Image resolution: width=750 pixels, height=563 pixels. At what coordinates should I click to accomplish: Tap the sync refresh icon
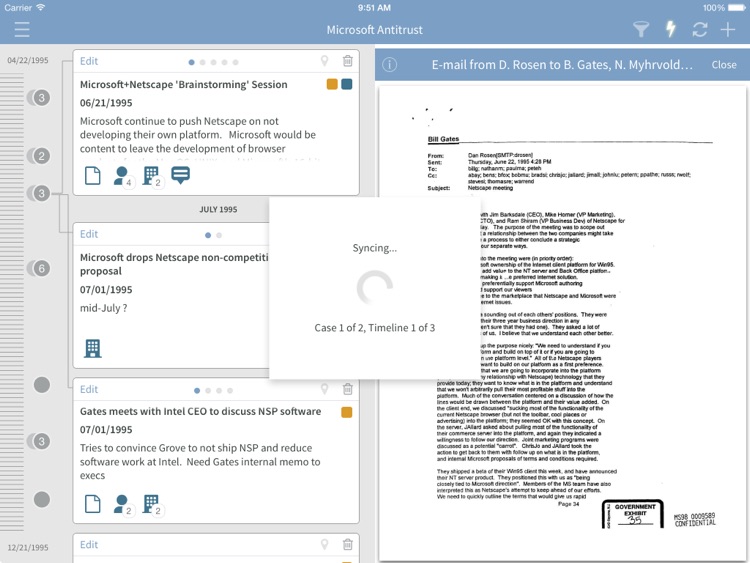coord(699,30)
